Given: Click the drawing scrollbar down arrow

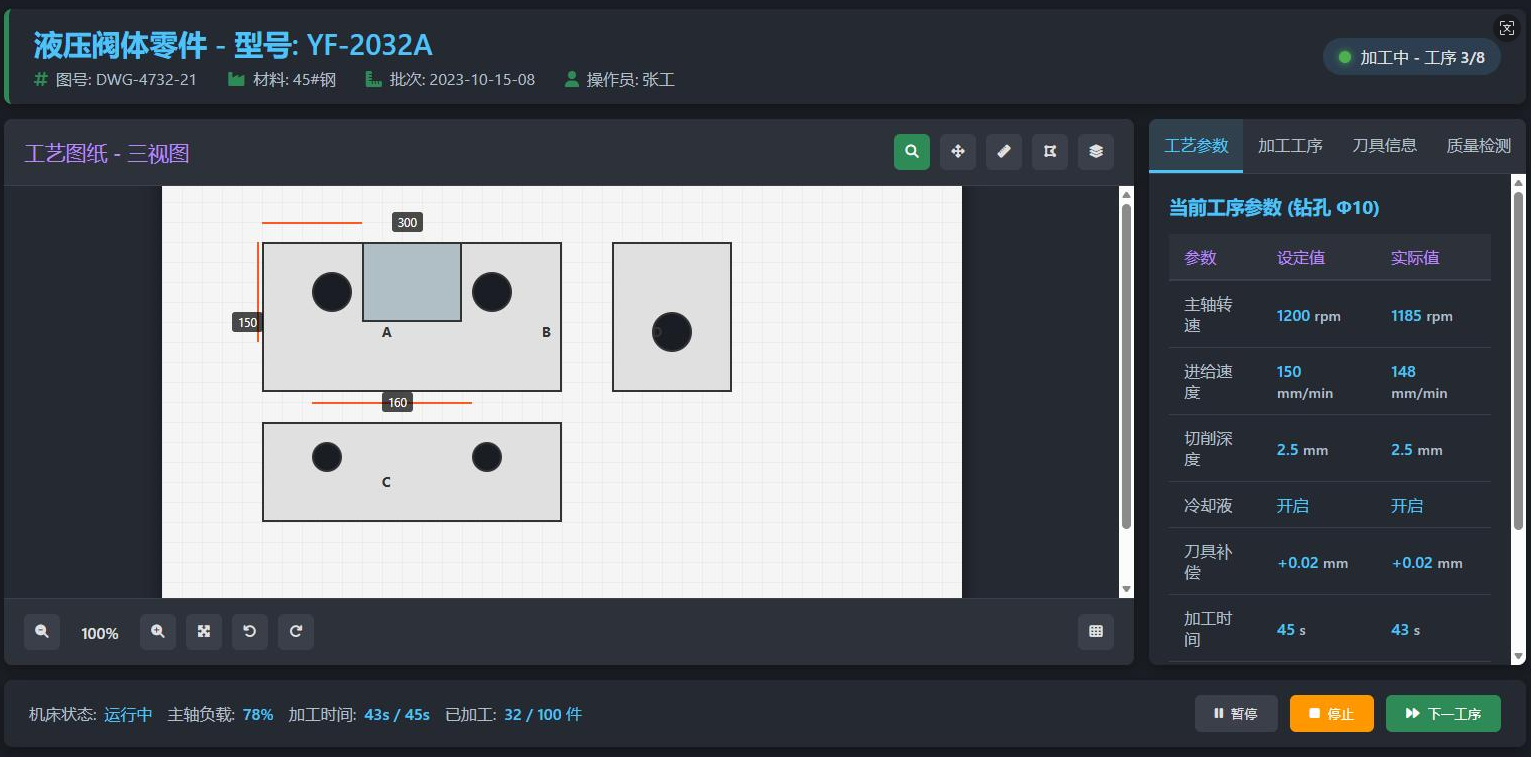Looking at the screenshot, I should 1126,589.
